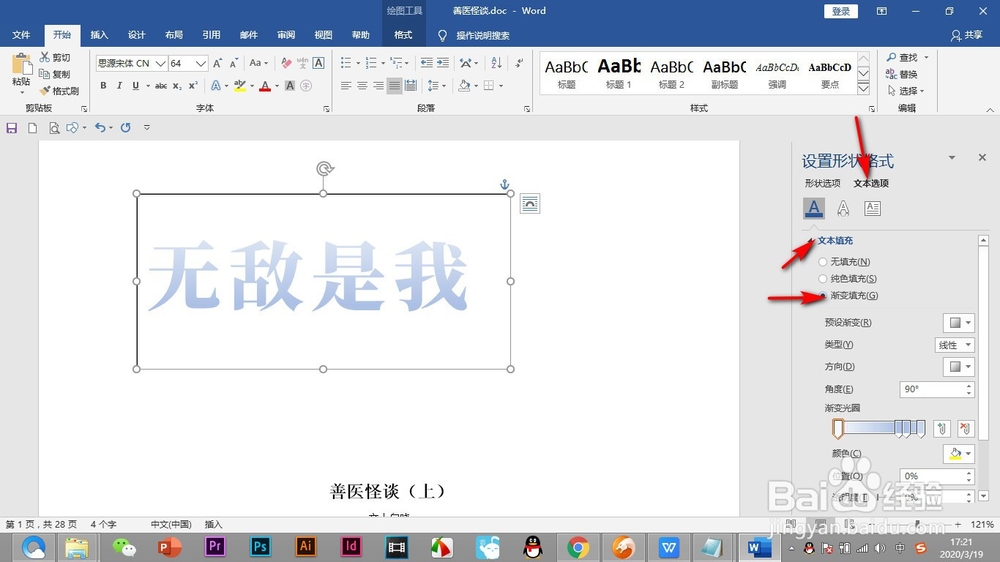The height and width of the screenshot is (562, 1000).
Task: Click the Underline button
Action: (135, 85)
